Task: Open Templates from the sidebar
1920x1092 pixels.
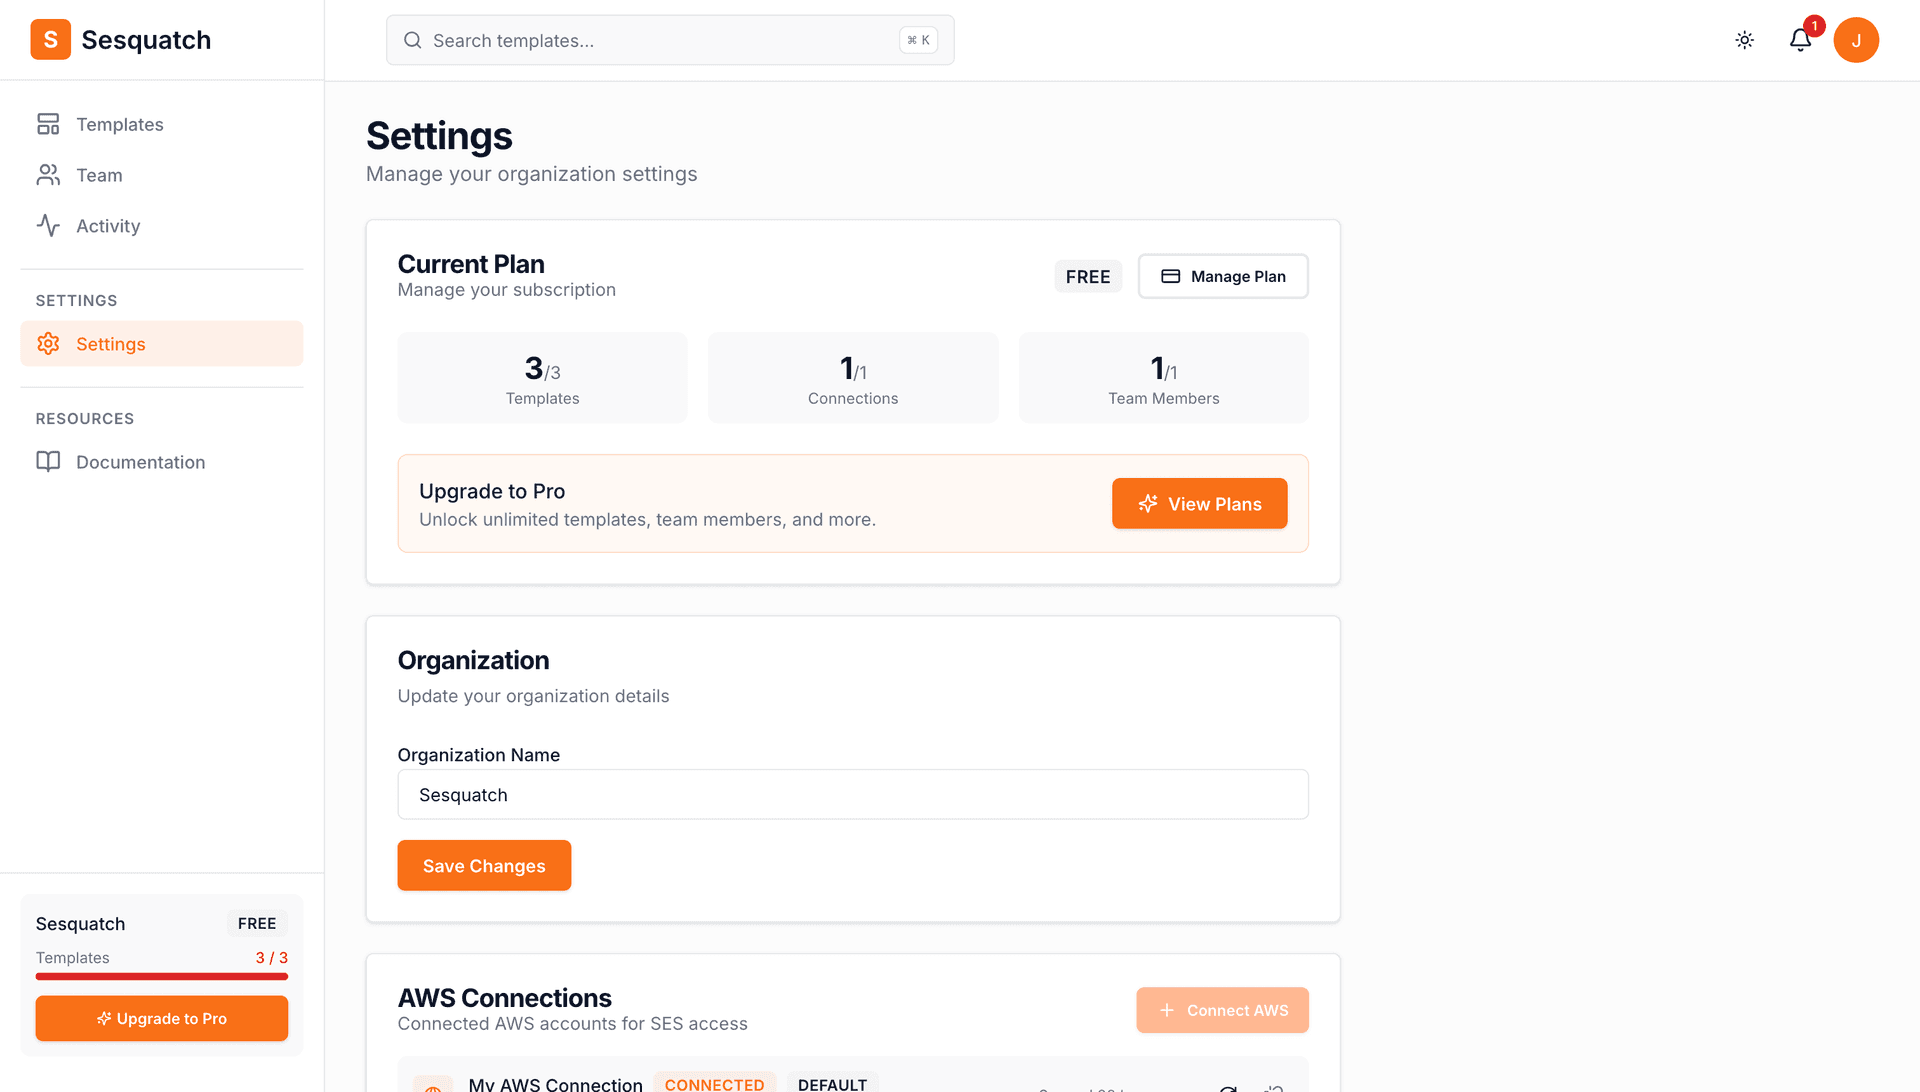Action: (x=120, y=124)
